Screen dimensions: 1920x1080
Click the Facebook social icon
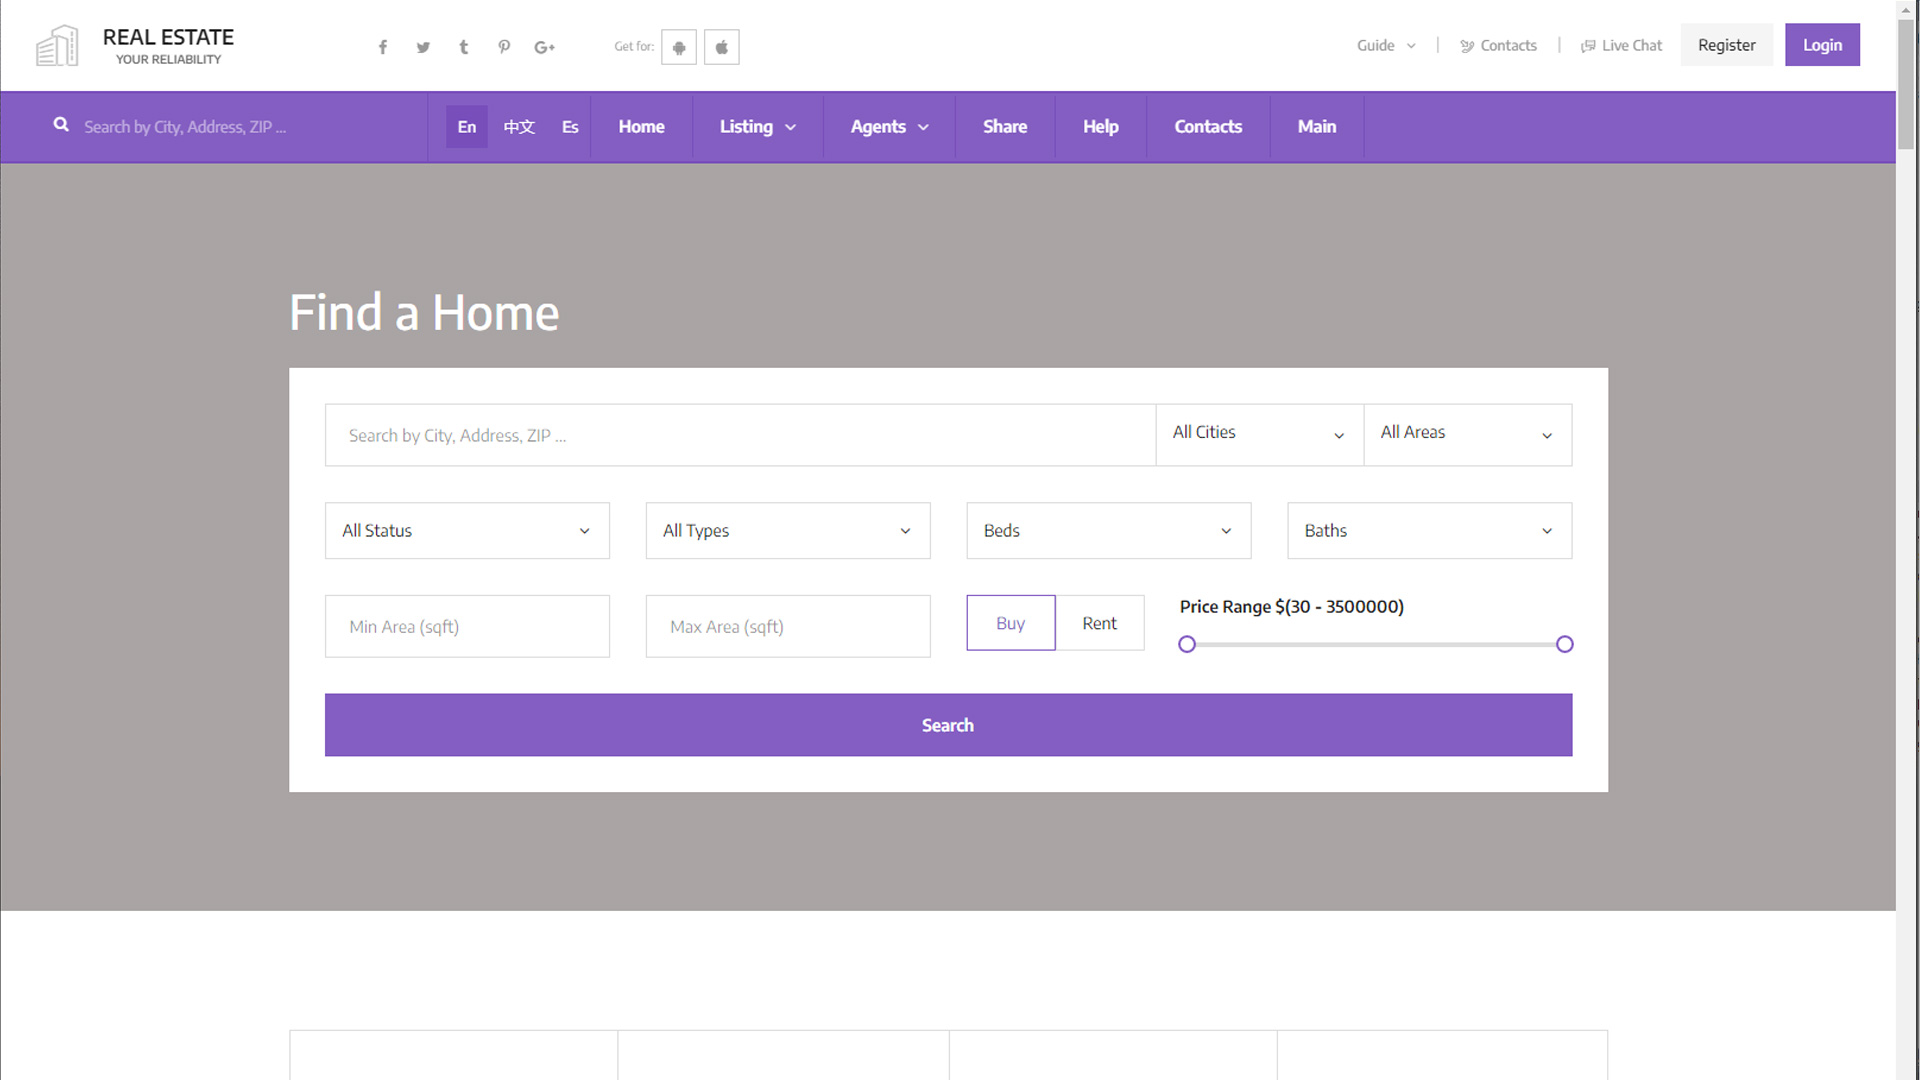(x=382, y=47)
